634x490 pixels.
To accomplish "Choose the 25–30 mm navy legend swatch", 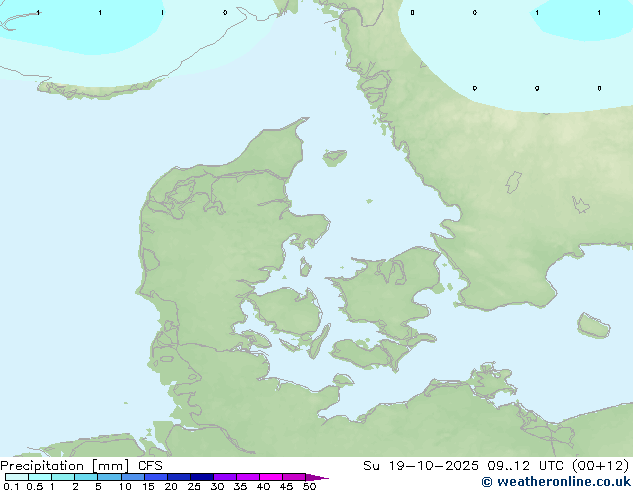I will pos(202,477).
